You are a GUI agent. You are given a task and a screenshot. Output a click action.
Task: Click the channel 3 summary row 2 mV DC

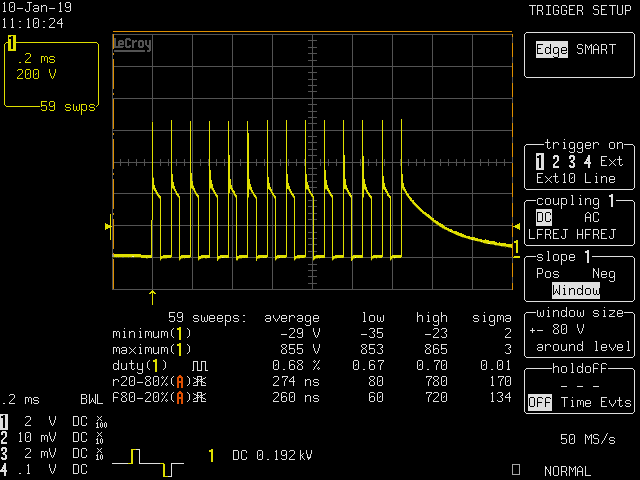point(52,453)
